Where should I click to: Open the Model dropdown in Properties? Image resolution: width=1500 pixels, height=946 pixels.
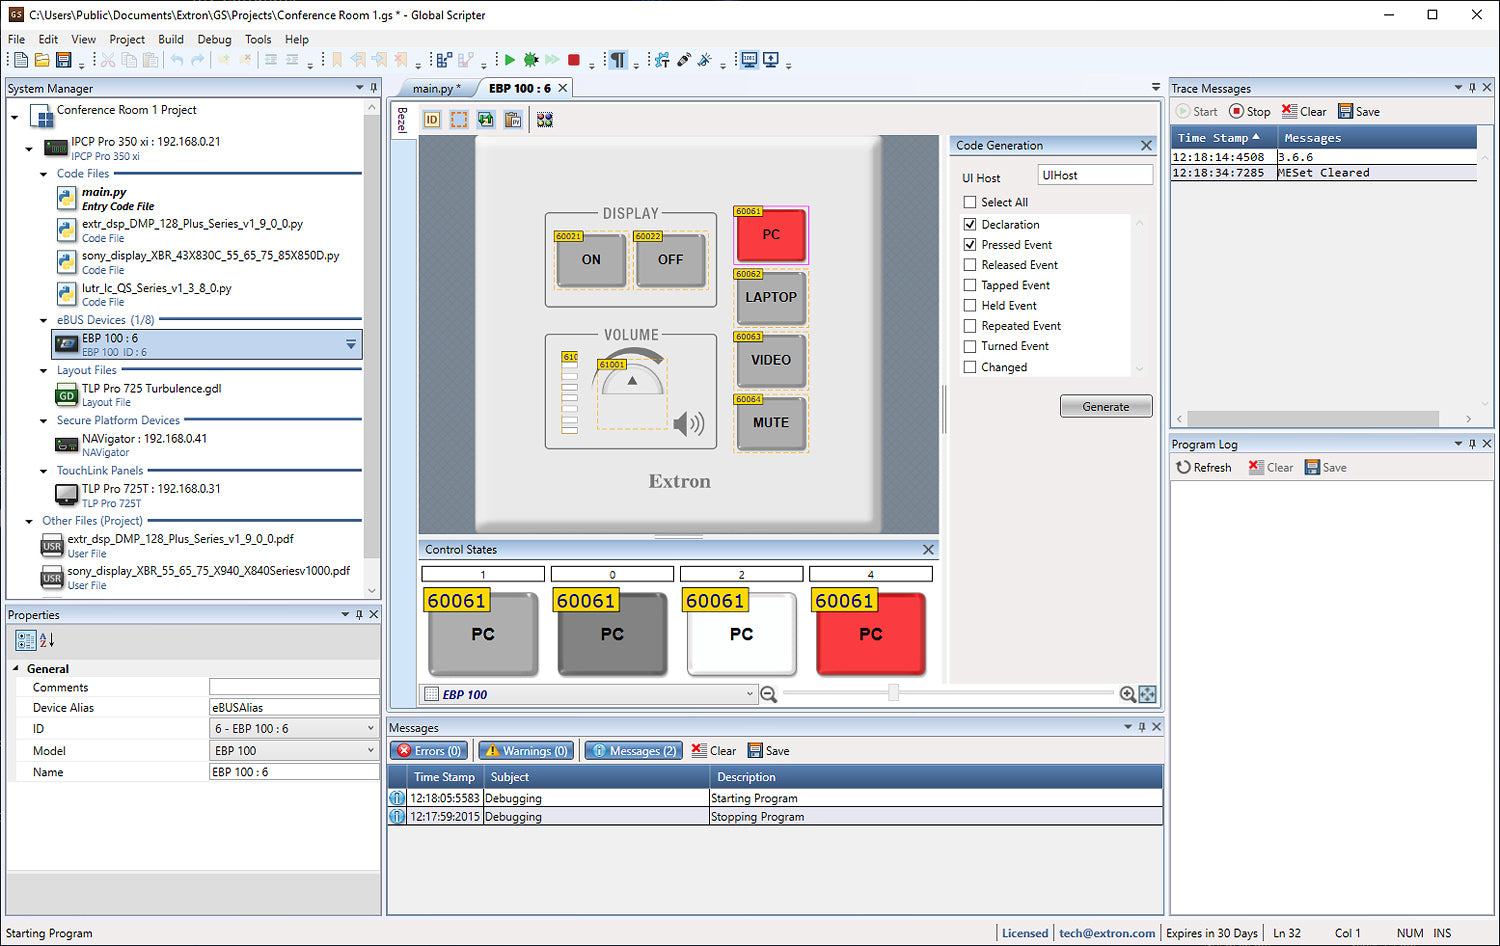(x=370, y=751)
